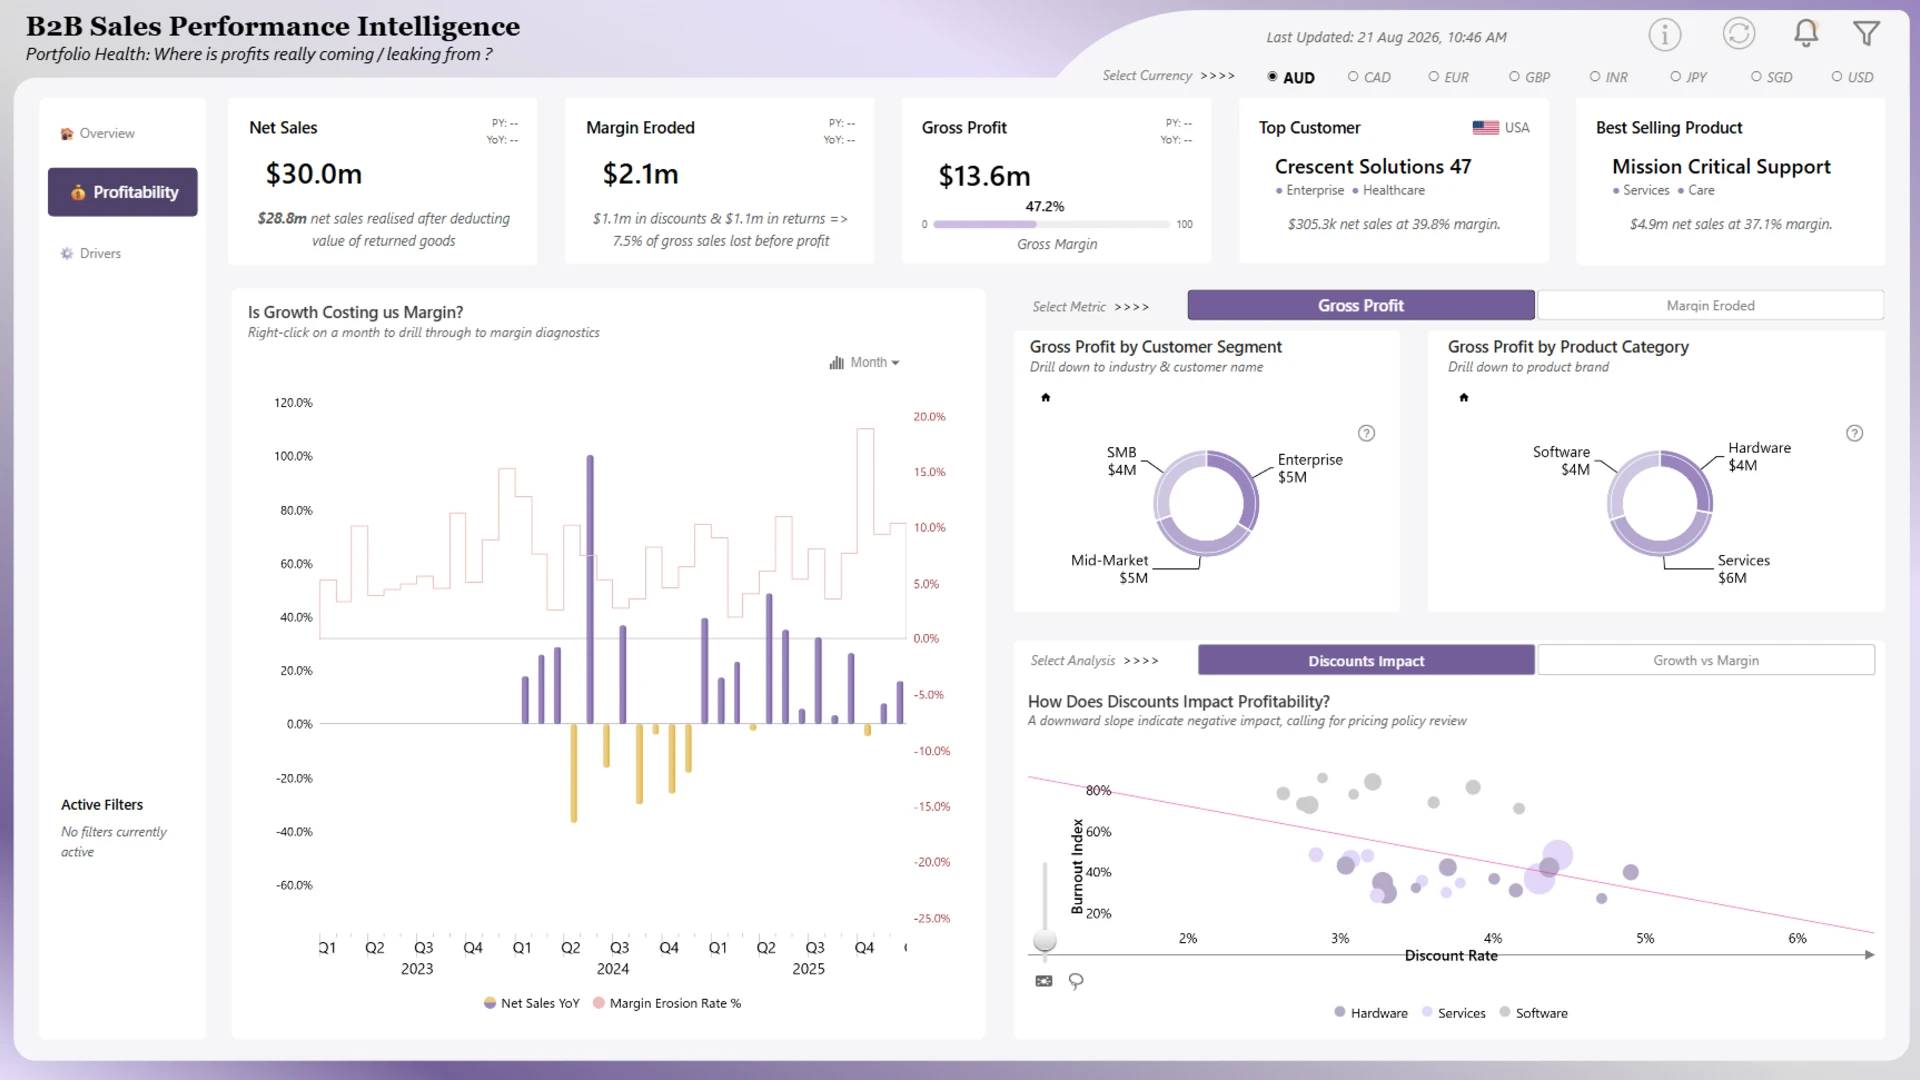Click the $13.6m gross profit value
Viewport: 1920px width, 1080px height.
pyautogui.click(x=984, y=176)
